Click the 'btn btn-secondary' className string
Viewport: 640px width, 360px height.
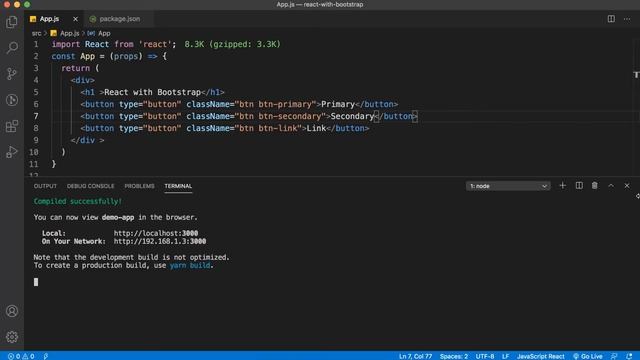(280, 116)
